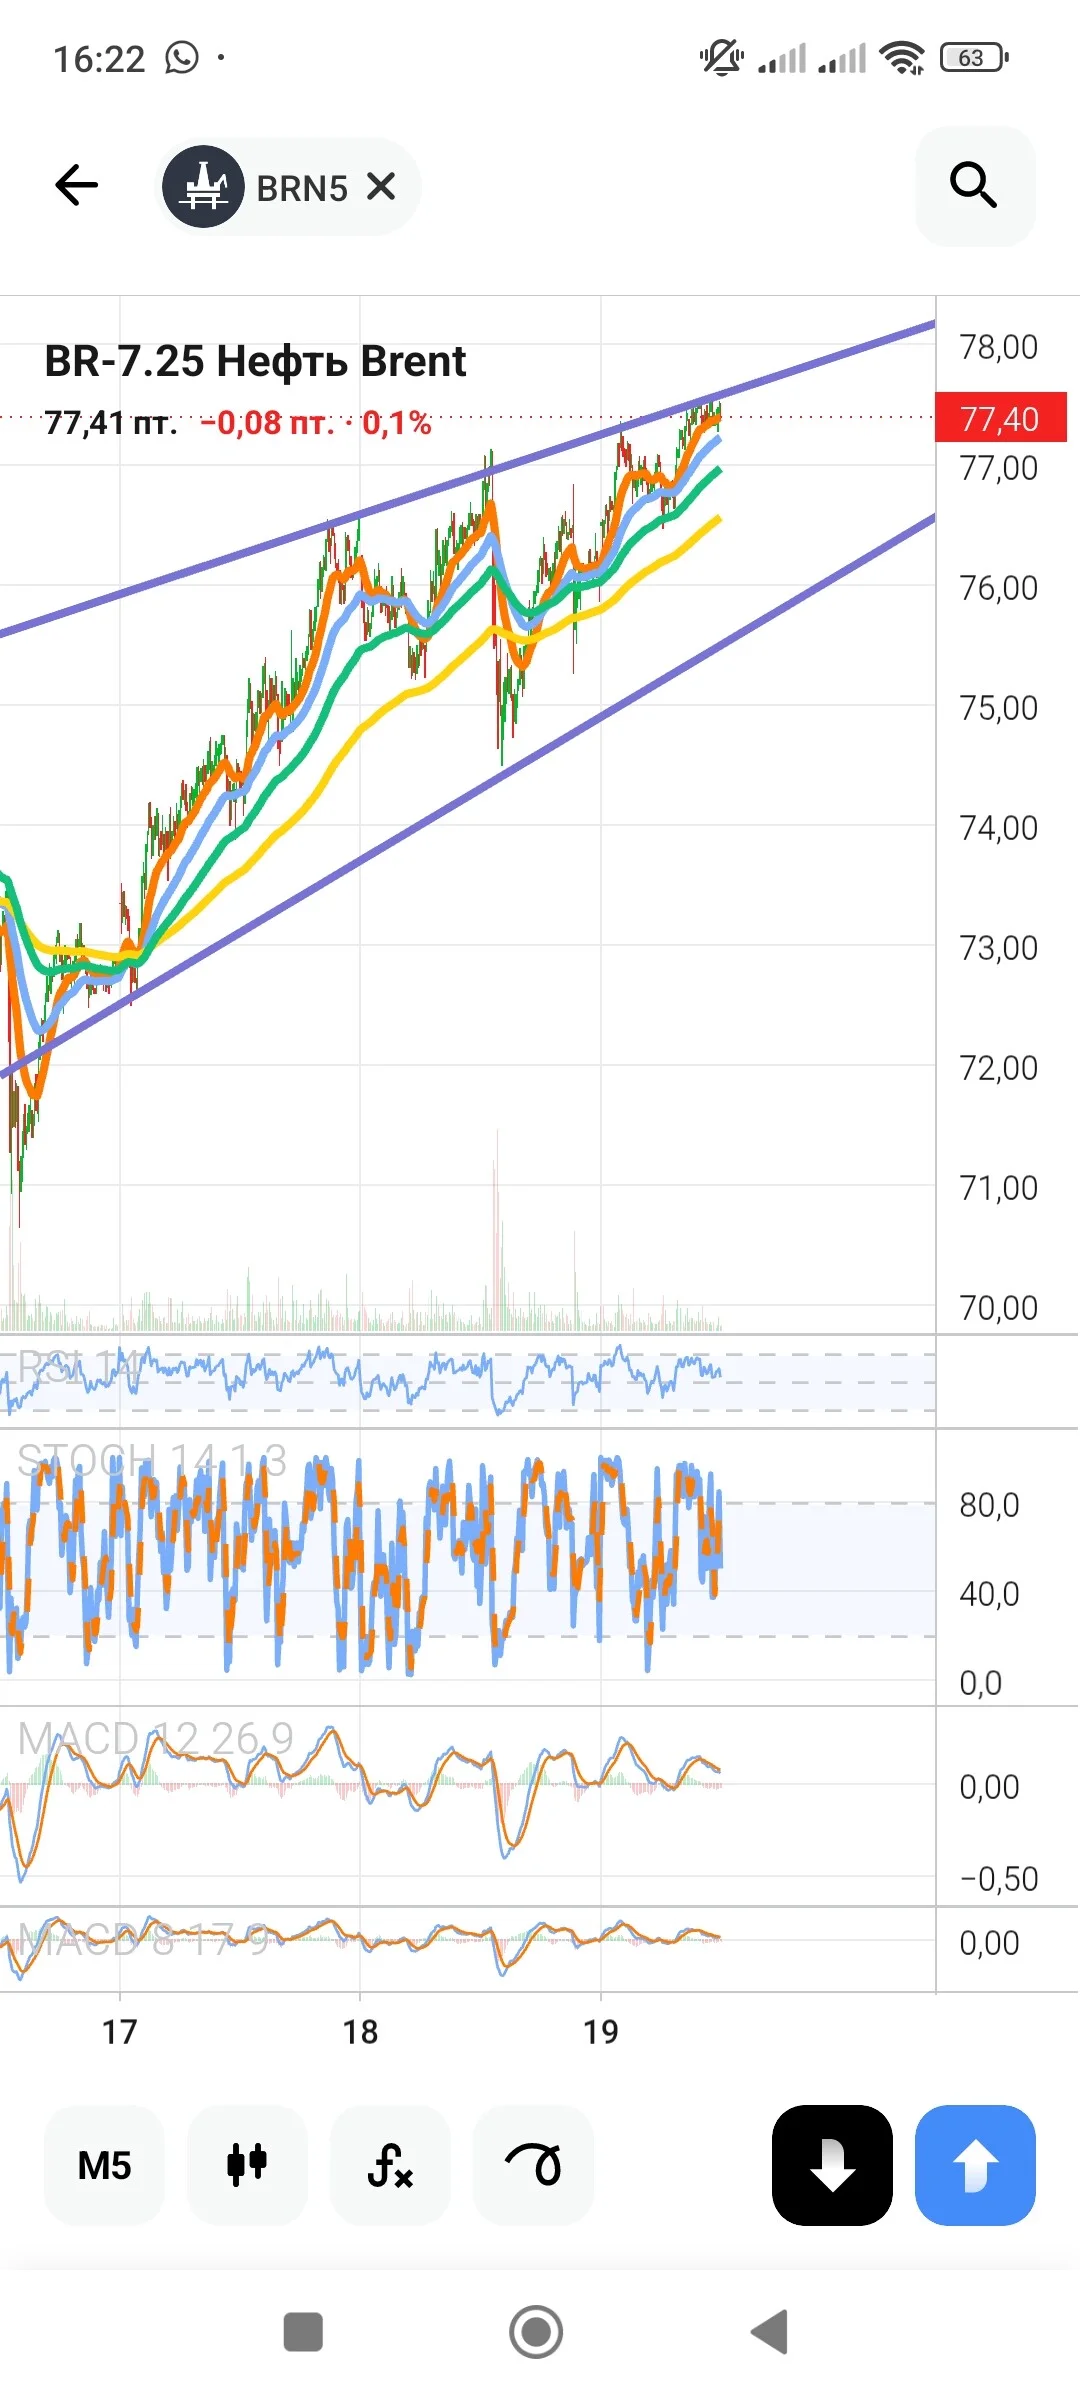Image resolution: width=1080 pixels, height=2400 pixels.
Task: Tap the Android home circle button
Action: click(536, 2333)
